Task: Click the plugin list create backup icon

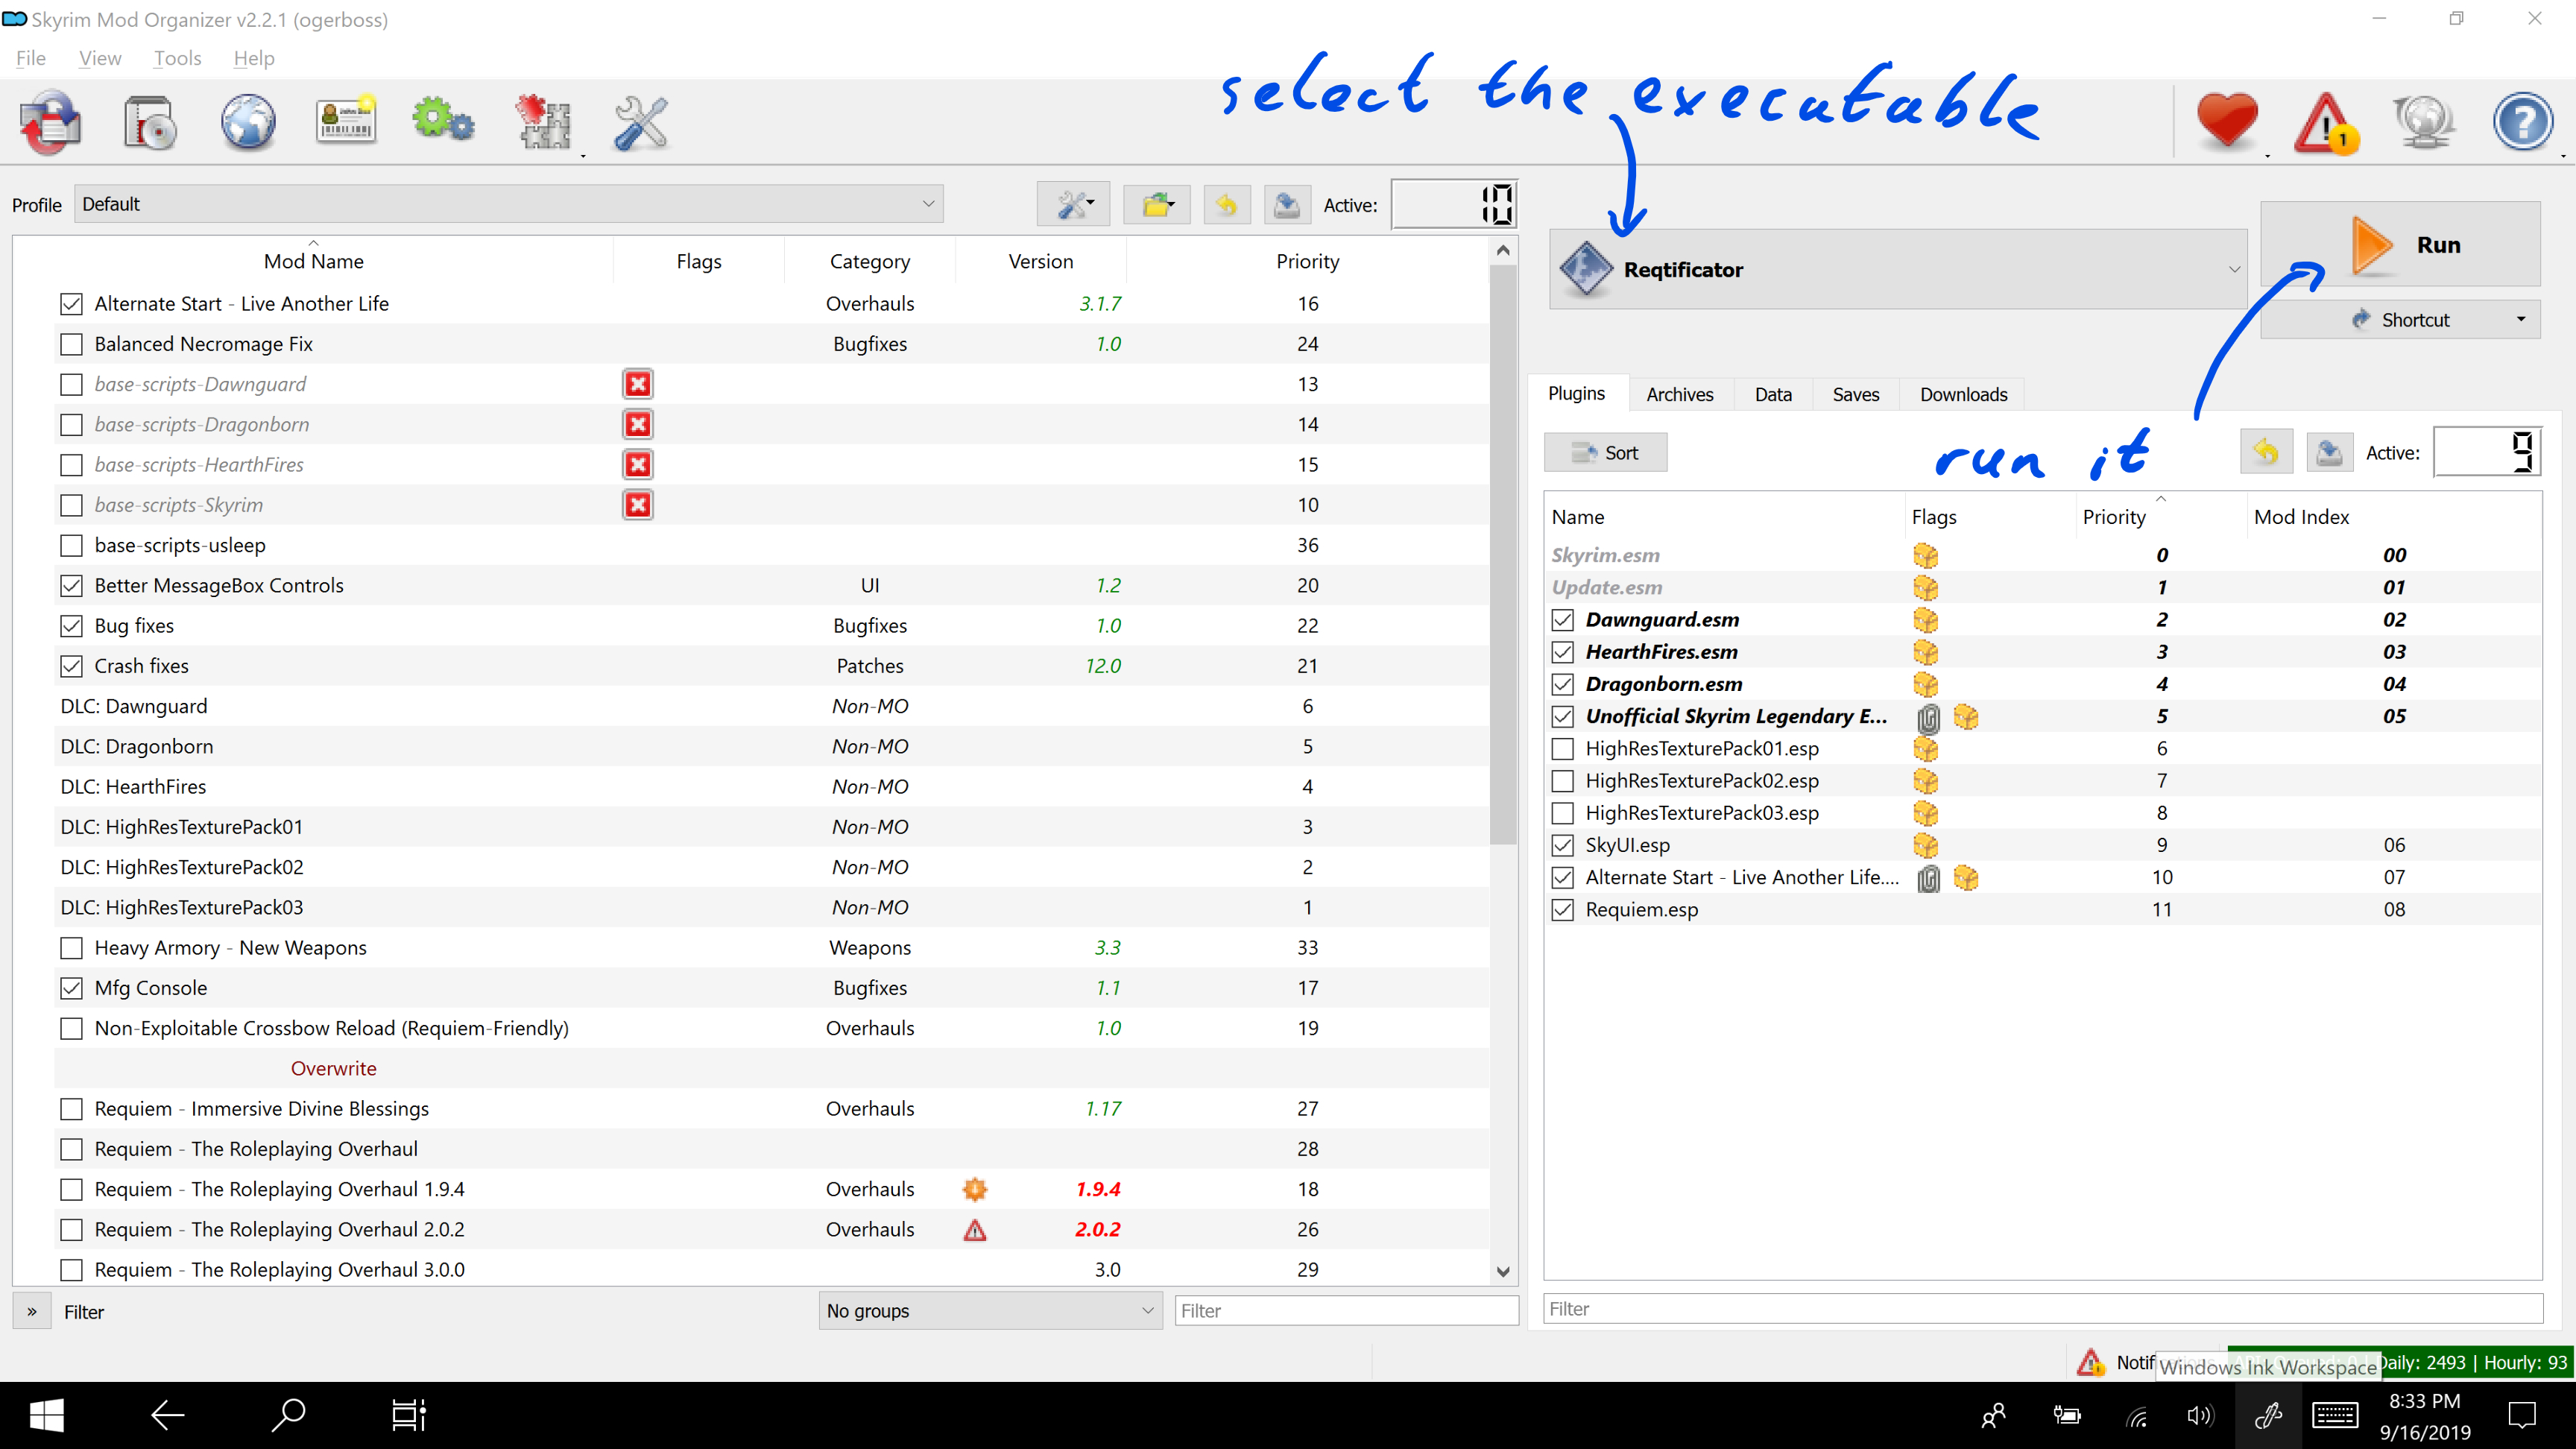Action: click(x=2329, y=452)
